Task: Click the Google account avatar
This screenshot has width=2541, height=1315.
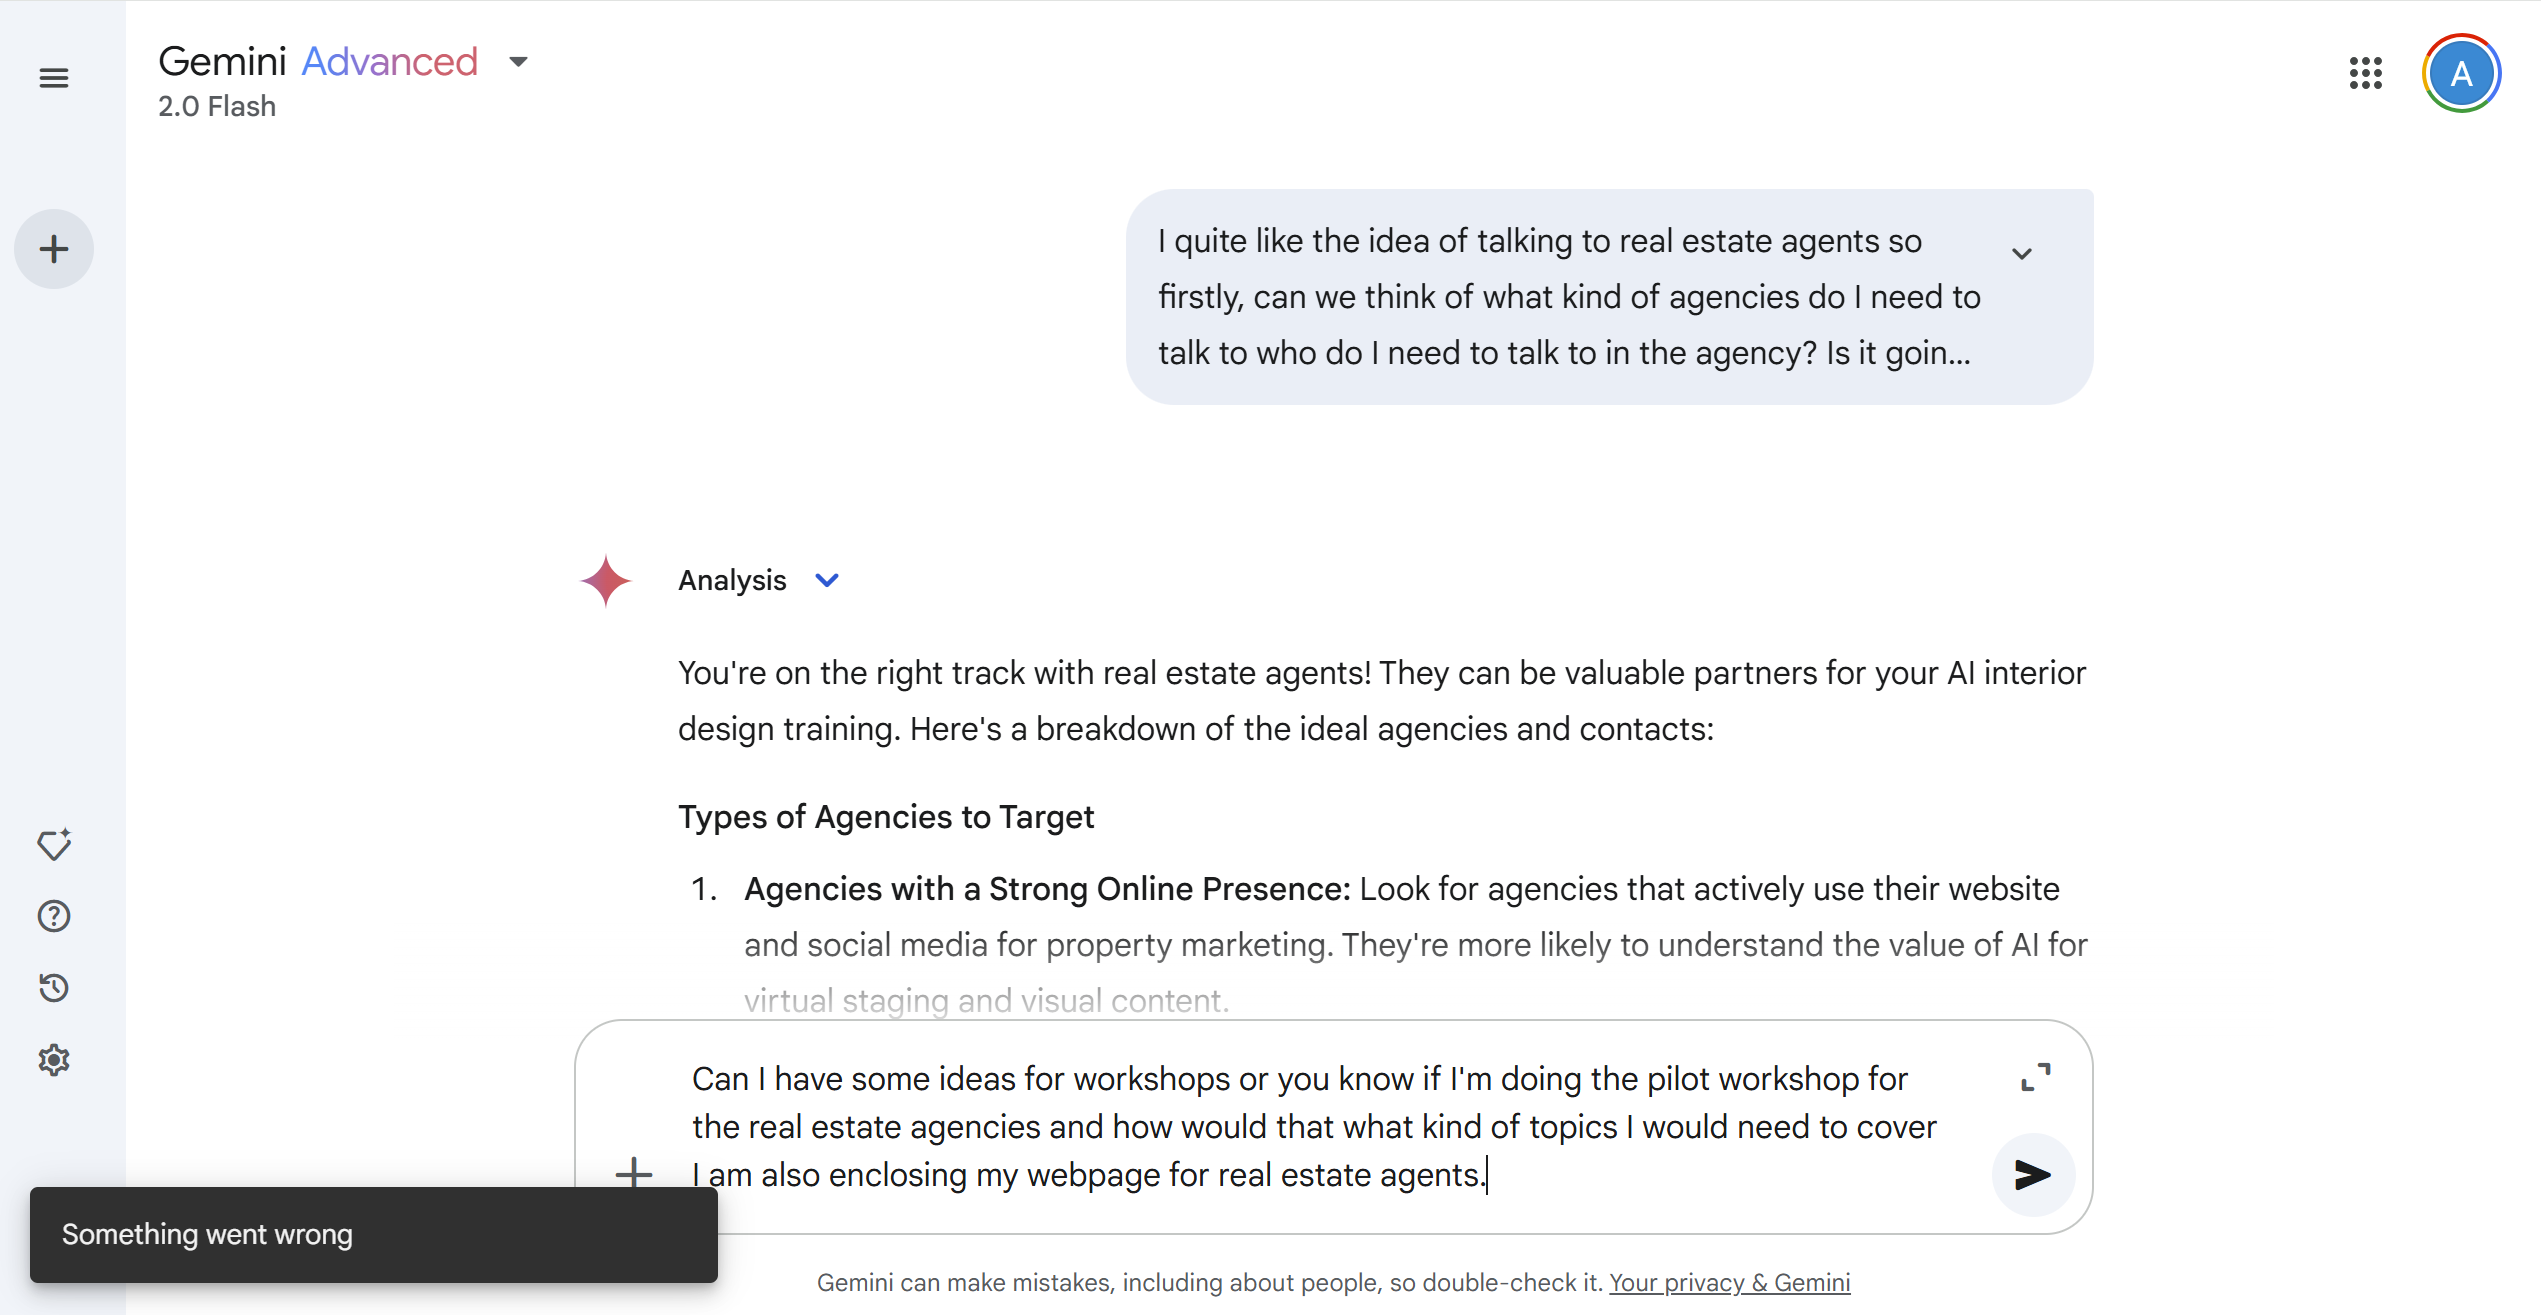Action: (2461, 73)
